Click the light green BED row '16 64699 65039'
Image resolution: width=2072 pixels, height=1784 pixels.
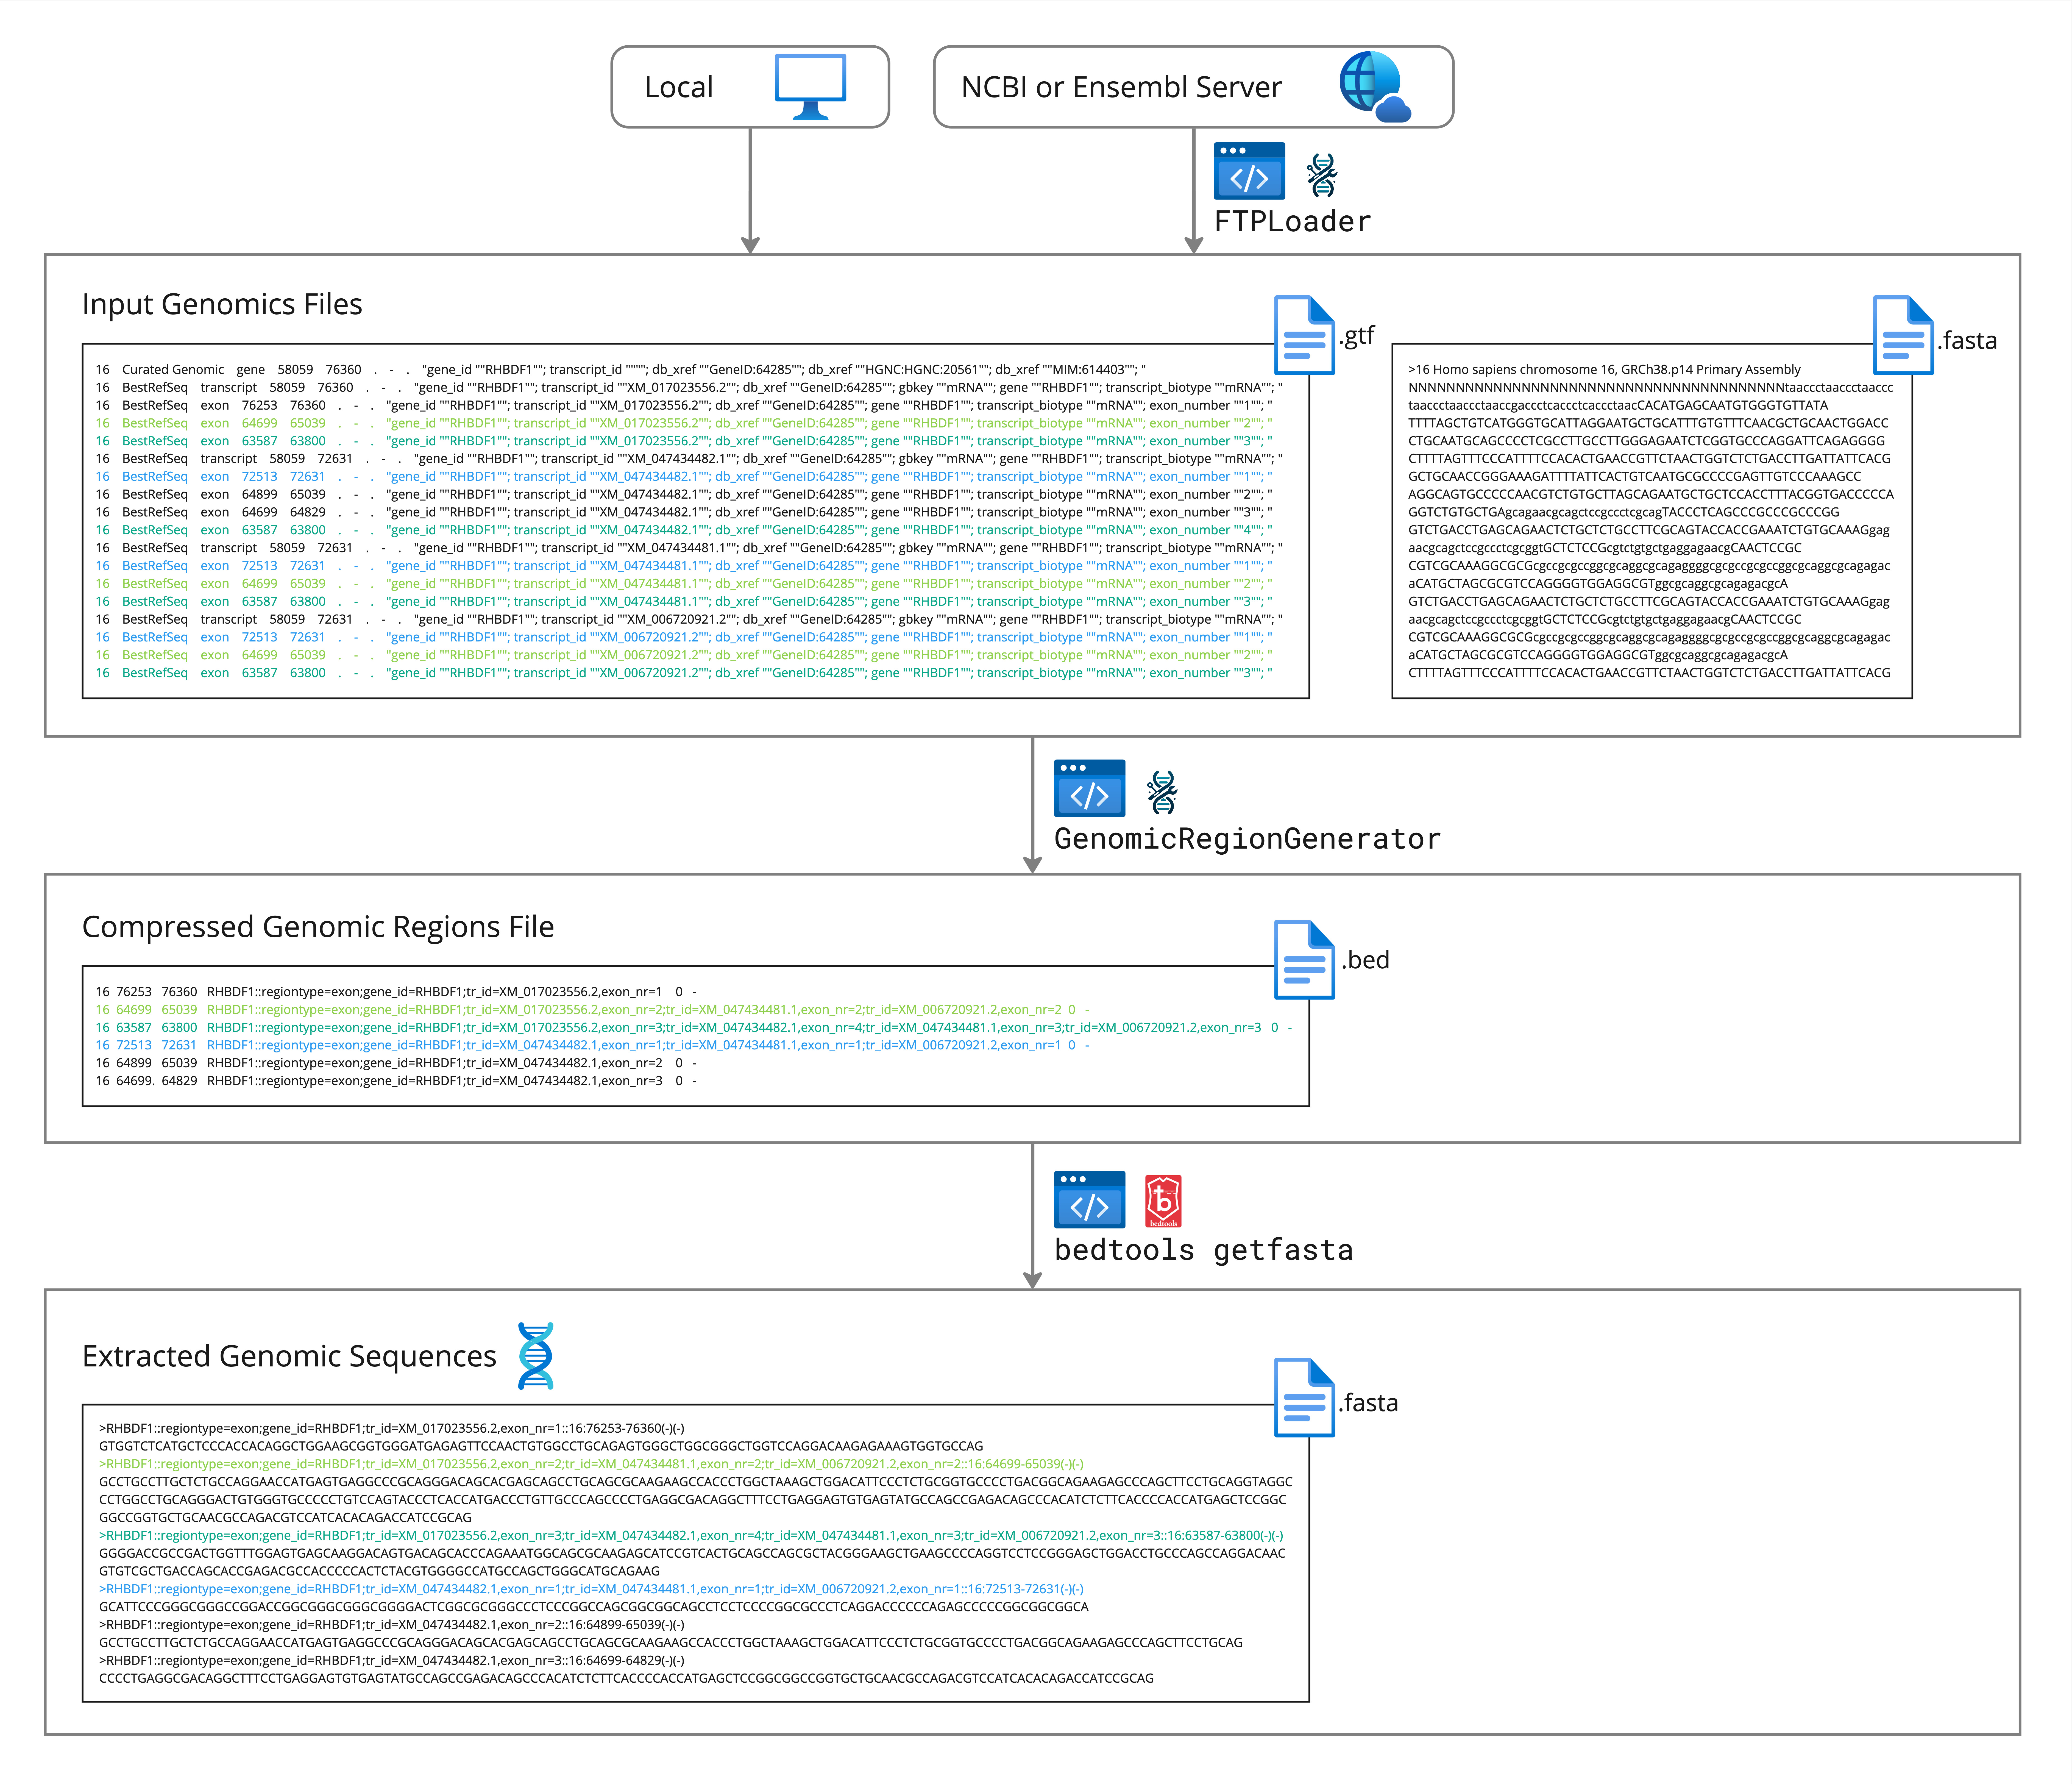[592, 1010]
